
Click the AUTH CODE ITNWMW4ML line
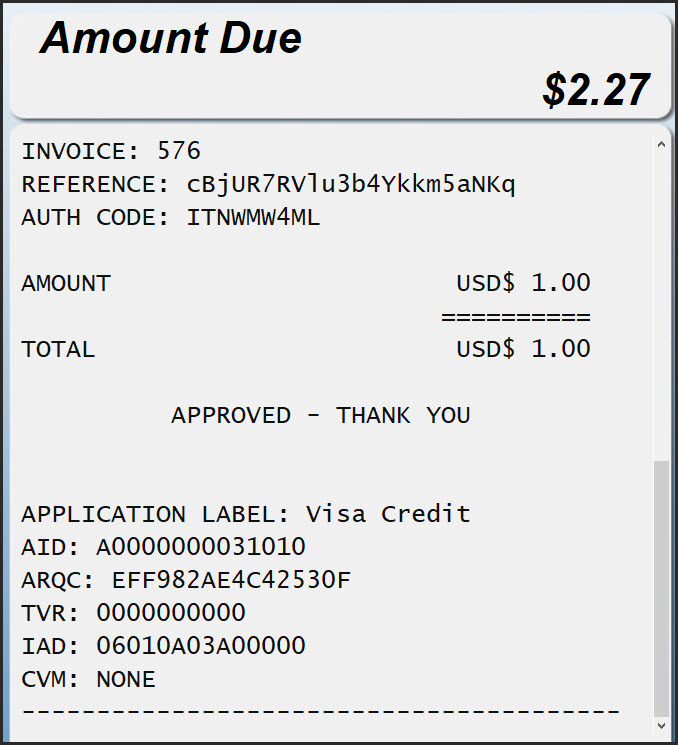[171, 217]
